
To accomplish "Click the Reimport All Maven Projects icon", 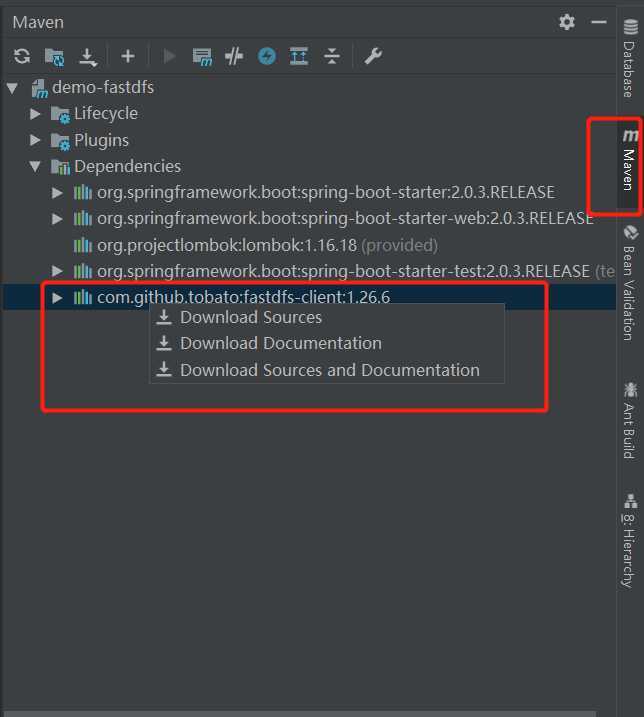I will click(x=22, y=56).
